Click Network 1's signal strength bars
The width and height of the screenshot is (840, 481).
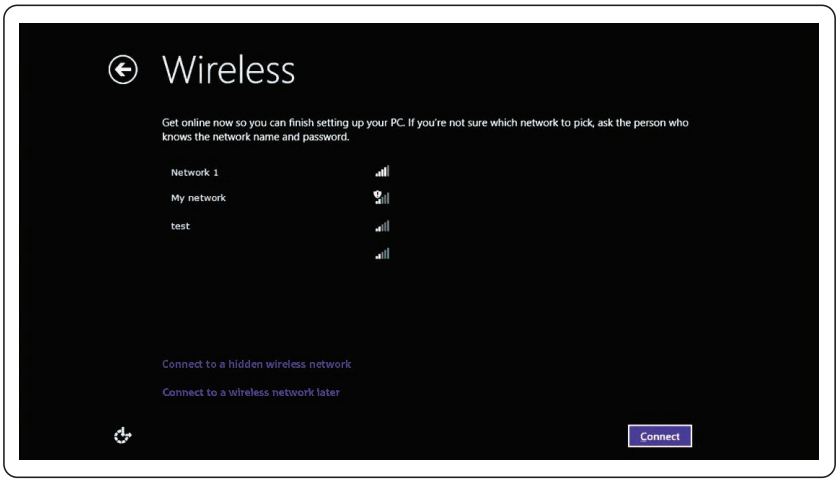(382, 172)
